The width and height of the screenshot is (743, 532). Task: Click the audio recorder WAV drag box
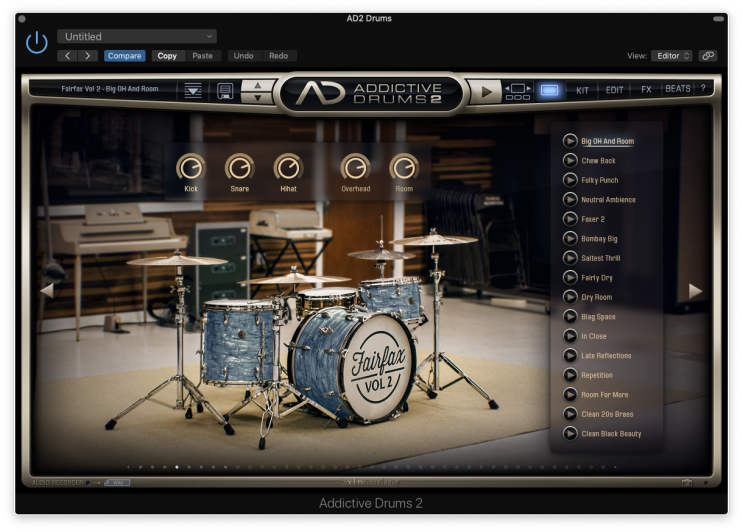(117, 483)
